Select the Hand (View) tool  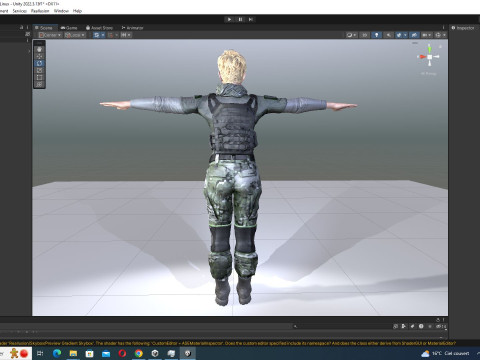(39, 49)
